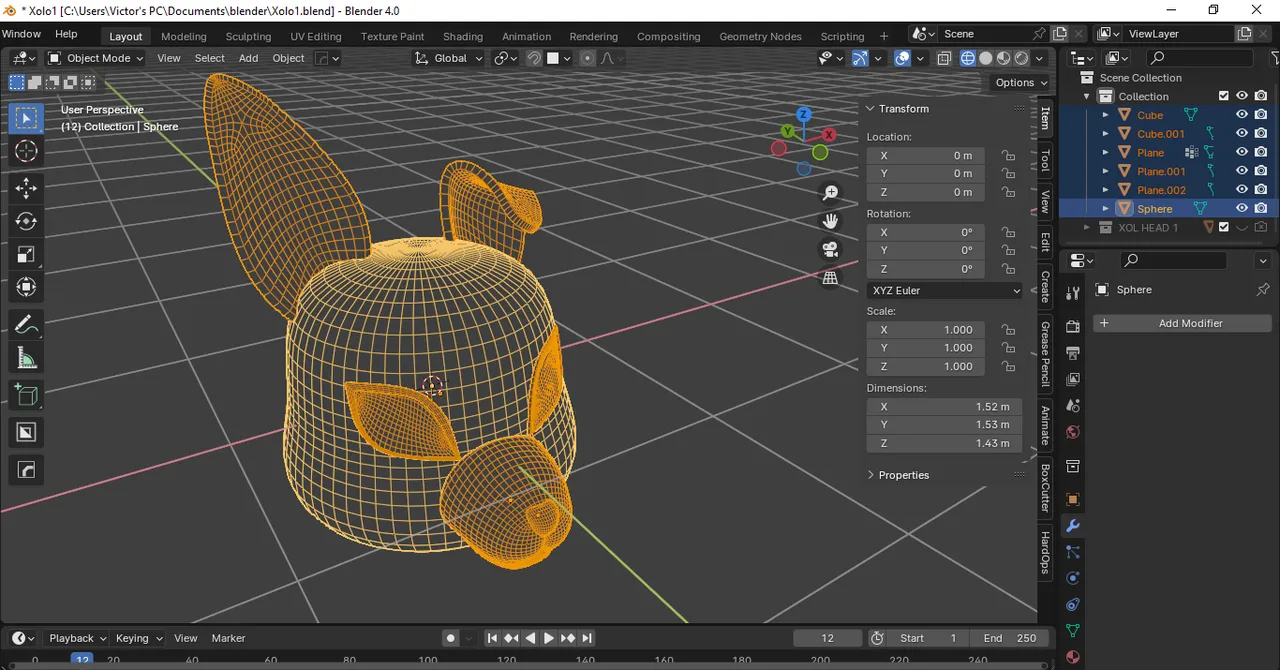
Task: Click the End frame field
Action: 1009,638
